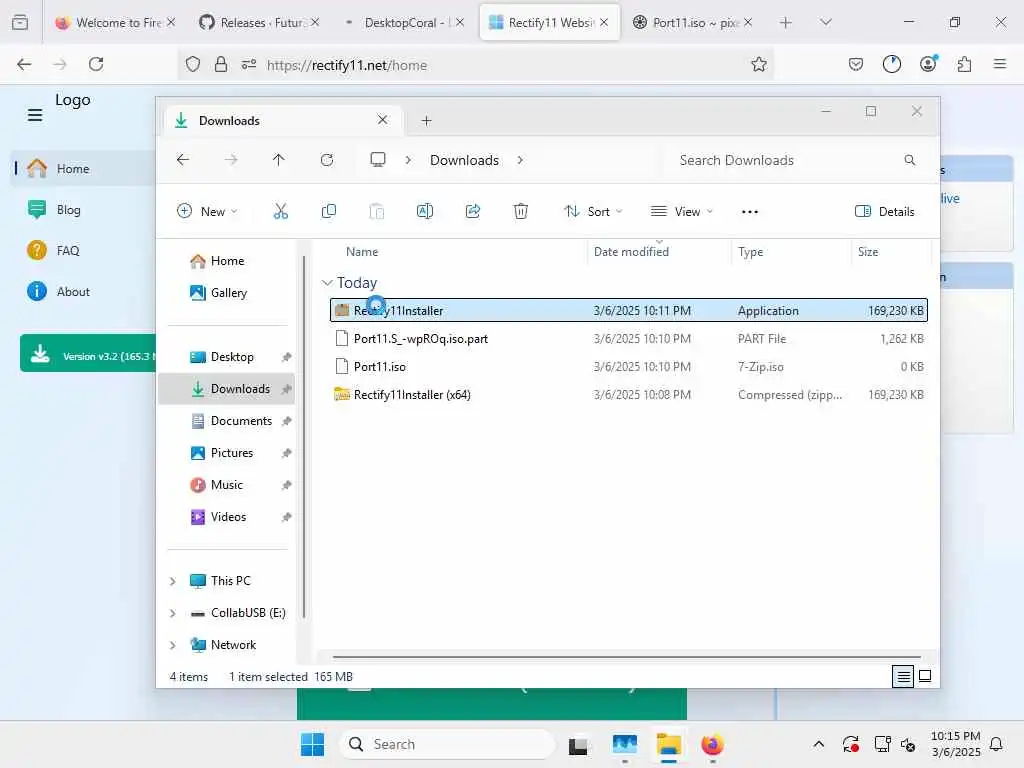
Task: Show site security lock information
Action: [221, 64]
